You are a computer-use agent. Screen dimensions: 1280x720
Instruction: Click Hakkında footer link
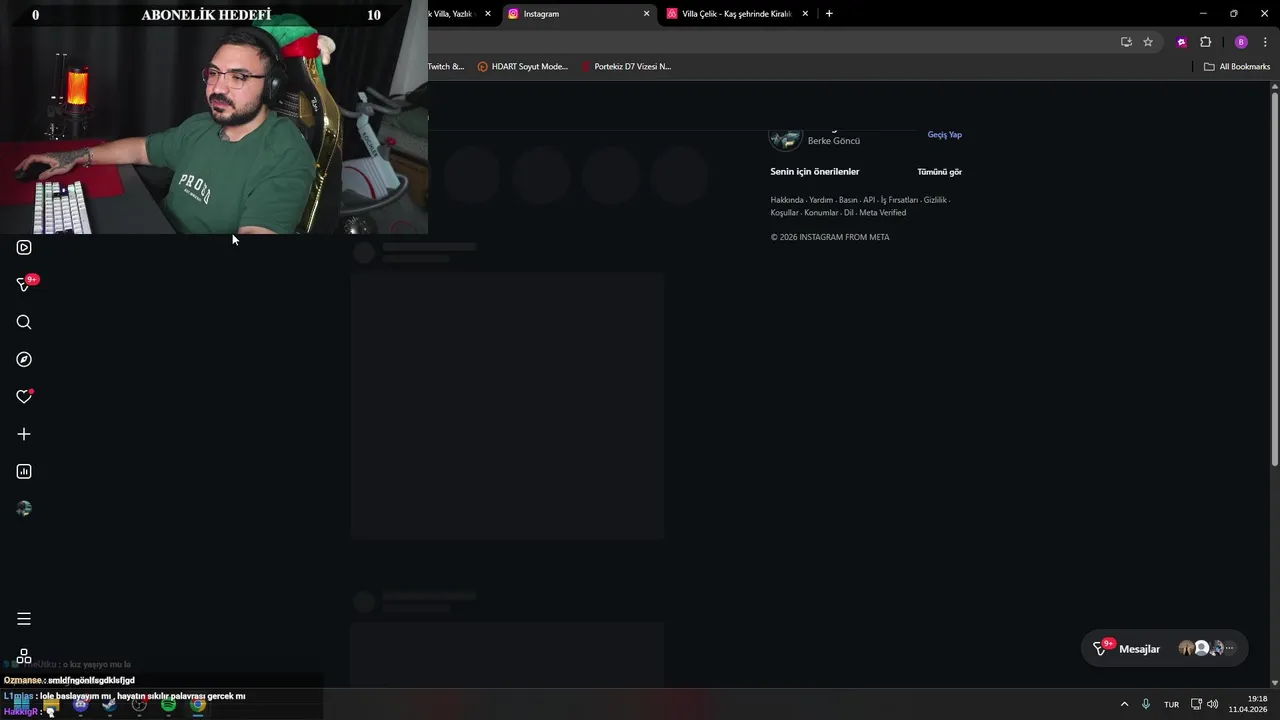point(787,200)
